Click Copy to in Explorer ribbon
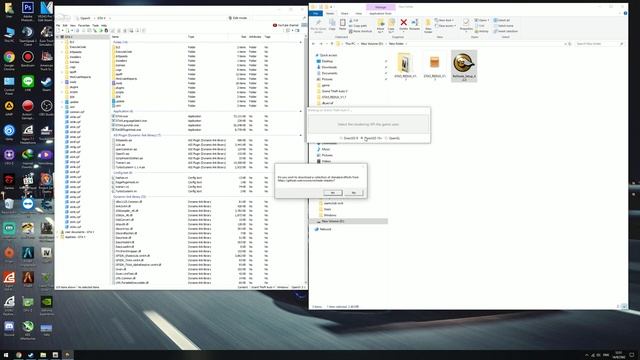The image size is (640, 360). pos(391,25)
